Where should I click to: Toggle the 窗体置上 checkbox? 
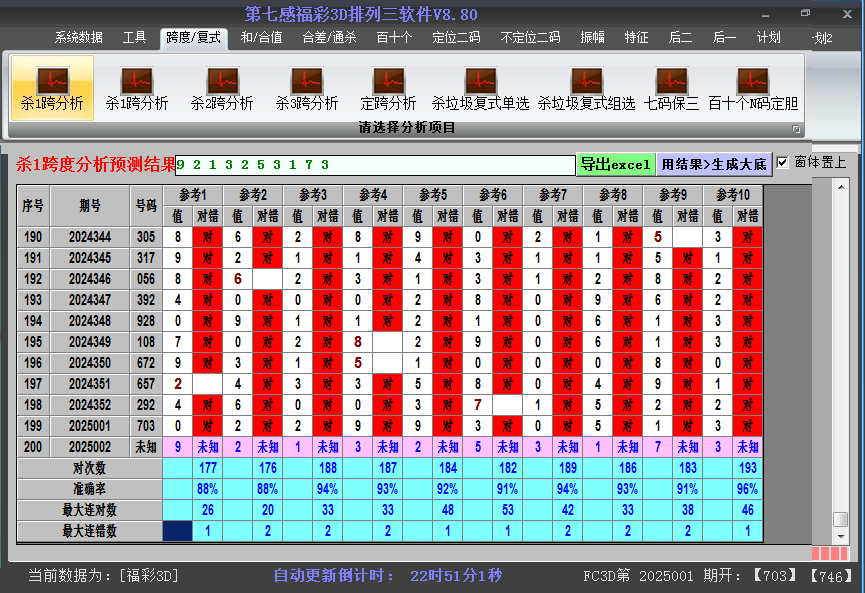coord(782,162)
